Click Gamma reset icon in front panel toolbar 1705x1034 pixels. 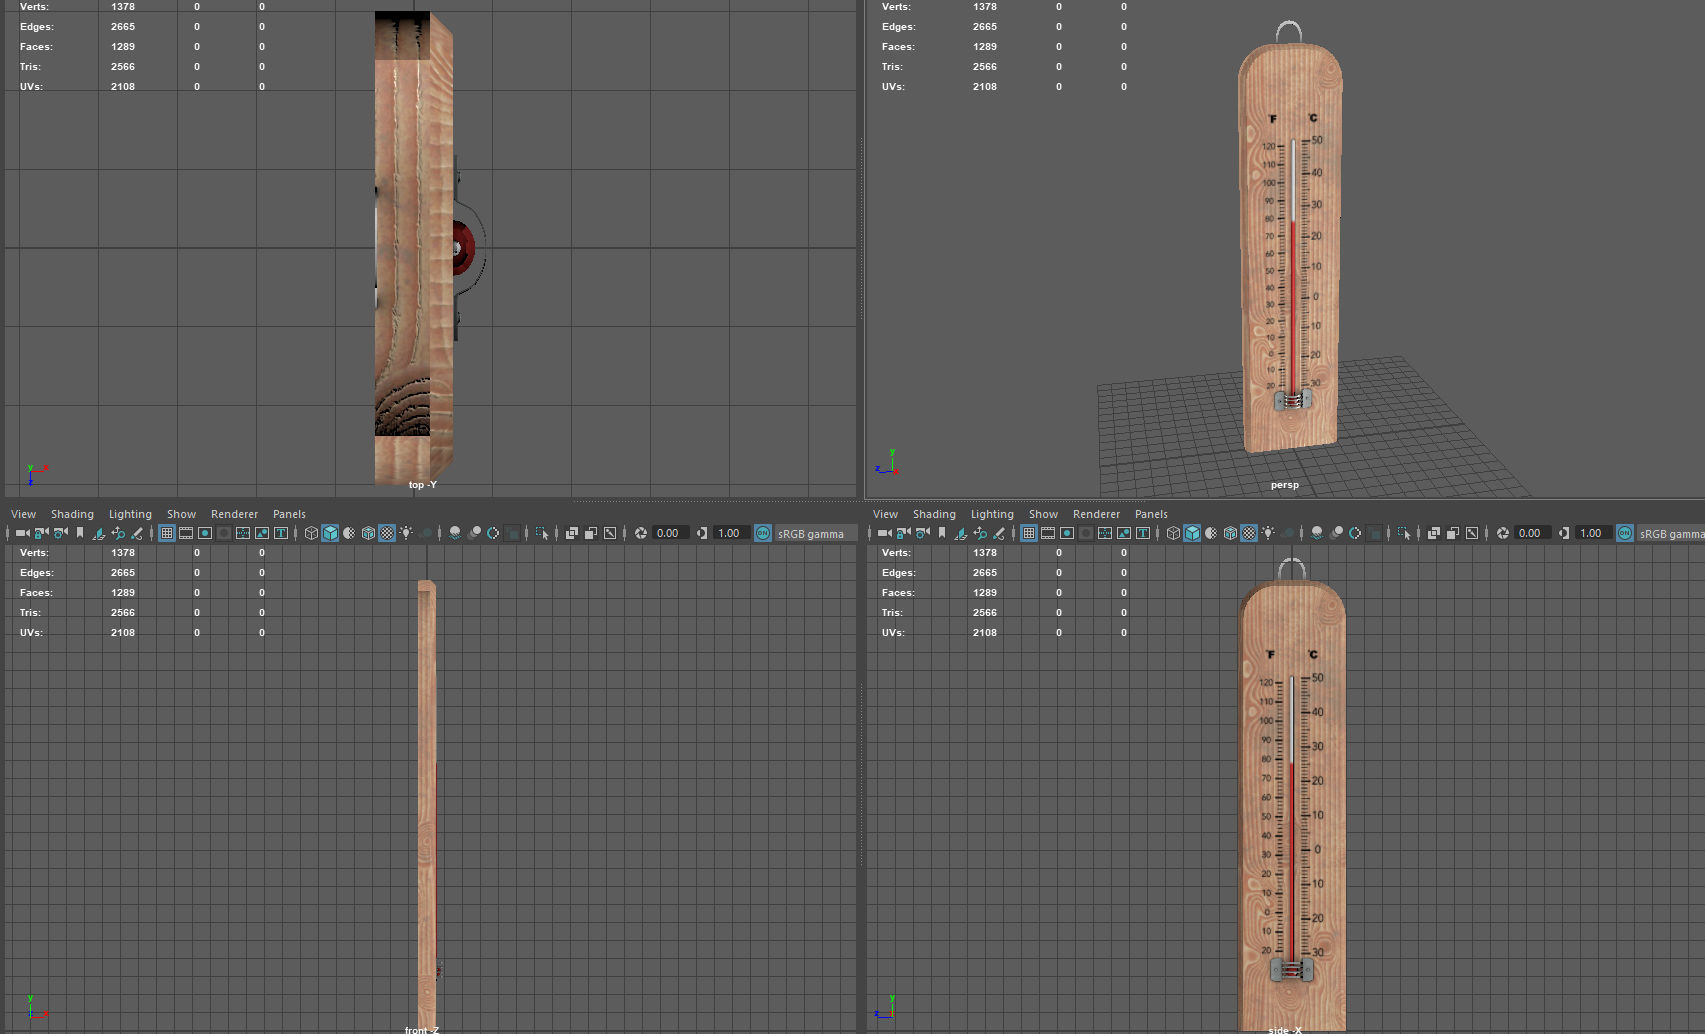(702, 533)
